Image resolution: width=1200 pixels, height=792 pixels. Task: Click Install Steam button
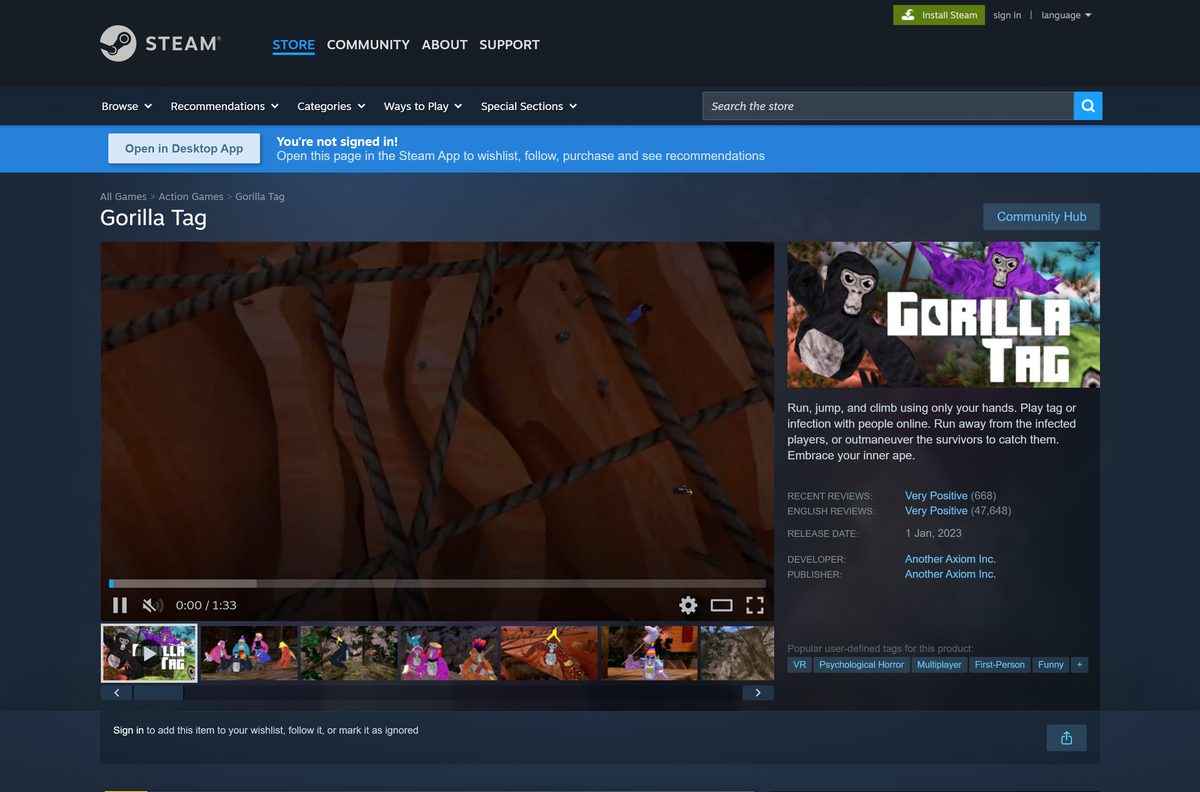[x=939, y=15]
